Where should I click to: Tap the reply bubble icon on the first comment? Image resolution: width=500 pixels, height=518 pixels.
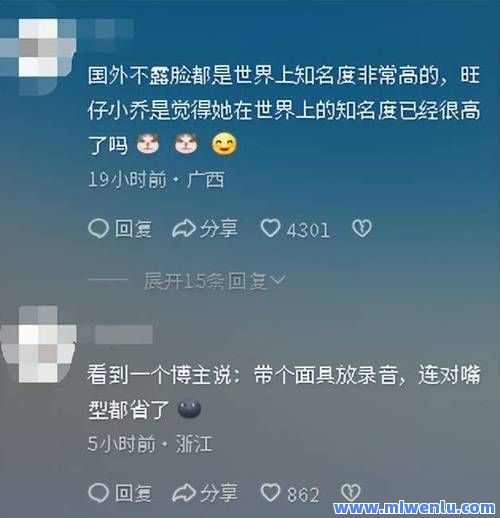coord(98,229)
